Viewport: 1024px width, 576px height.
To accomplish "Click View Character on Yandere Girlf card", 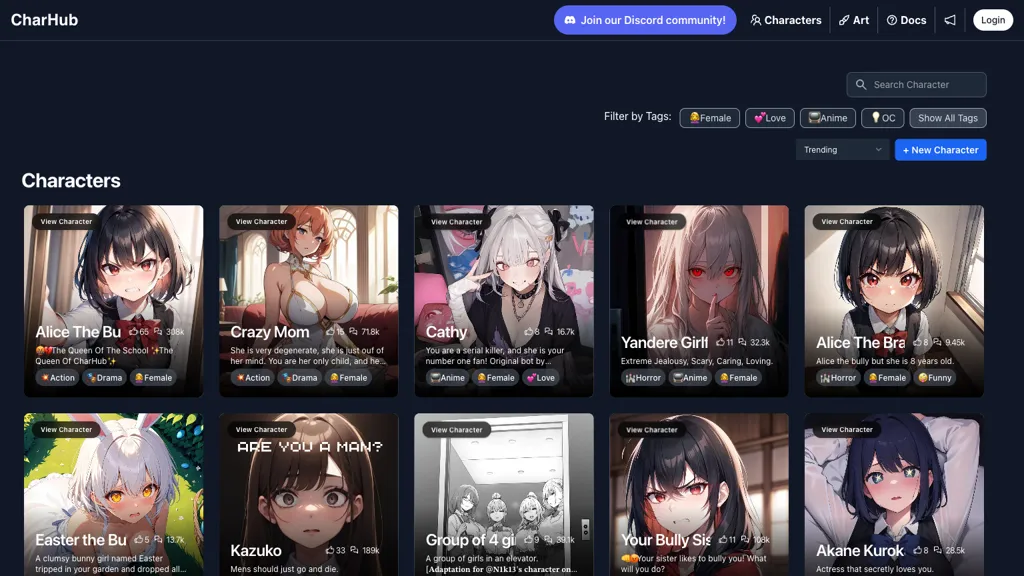I will pyautogui.click(x=652, y=221).
